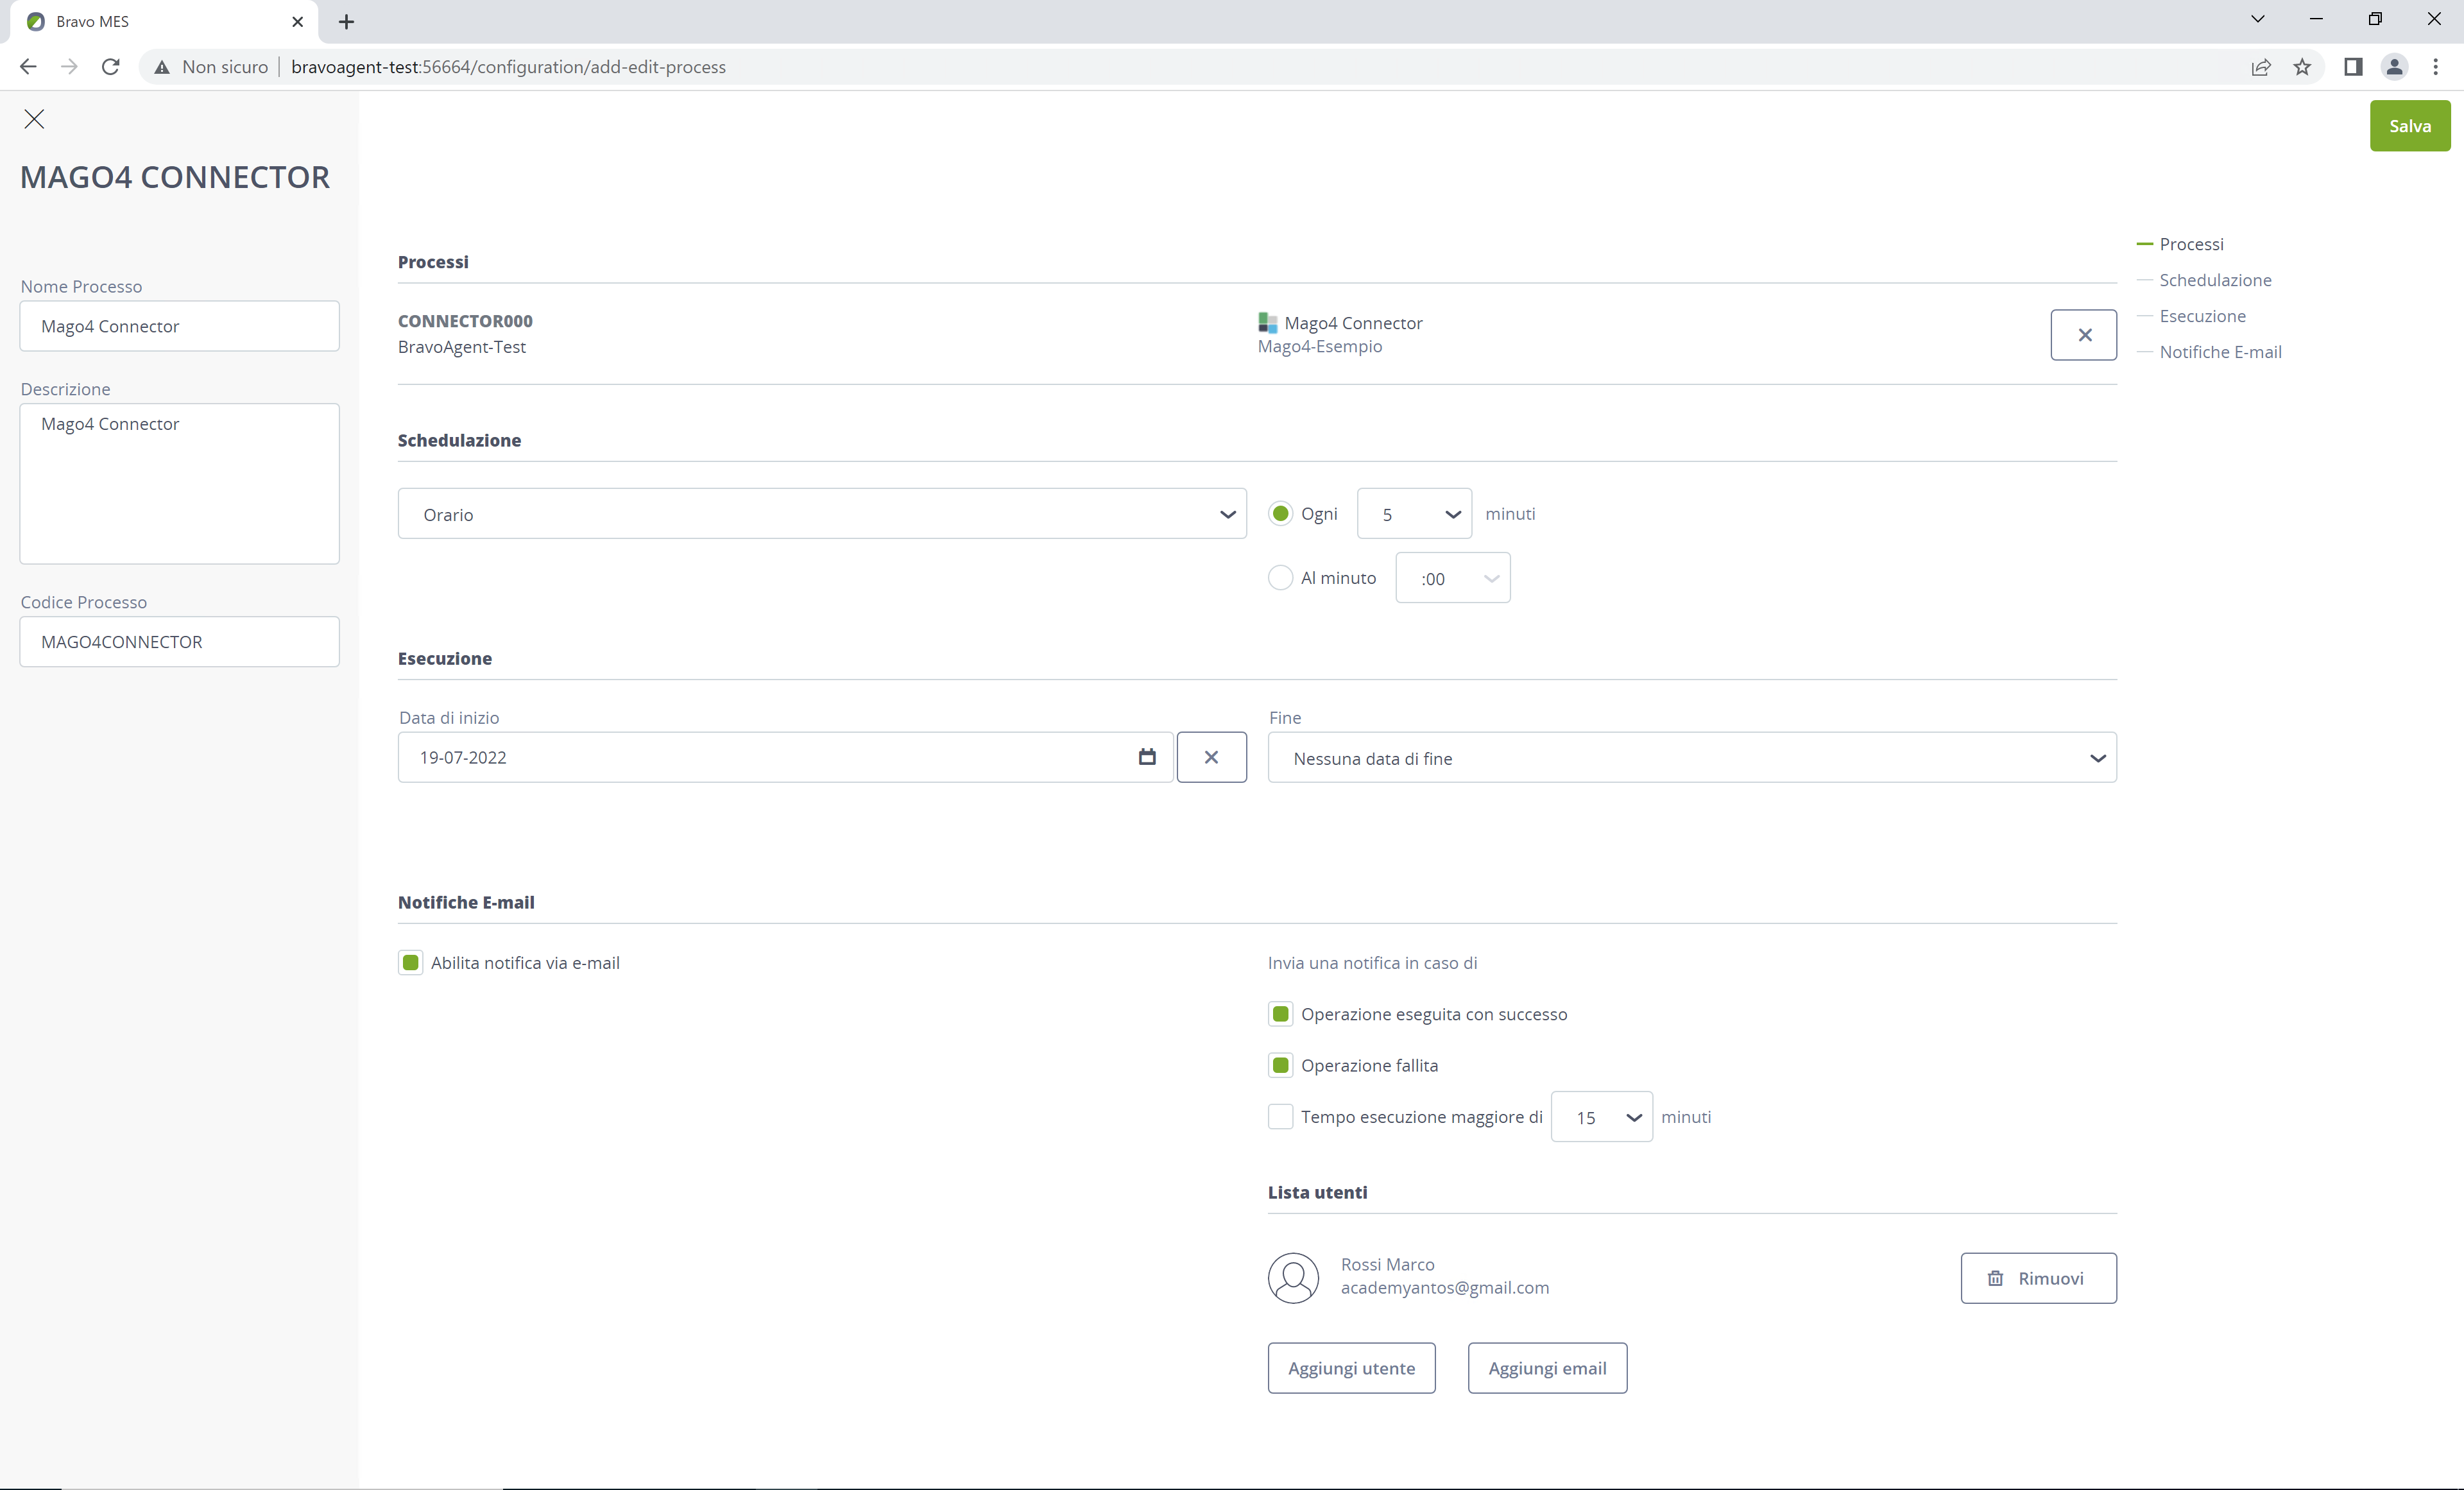Close the Mago4 Connector edit panel
2464x1490 pixels.
point(34,119)
